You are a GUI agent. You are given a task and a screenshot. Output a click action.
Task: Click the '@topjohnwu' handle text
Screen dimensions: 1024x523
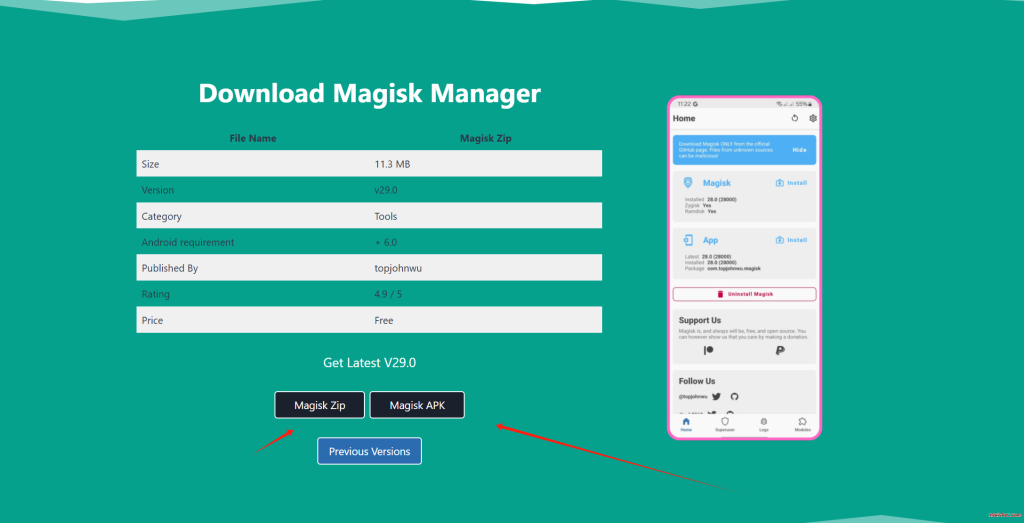(x=693, y=396)
